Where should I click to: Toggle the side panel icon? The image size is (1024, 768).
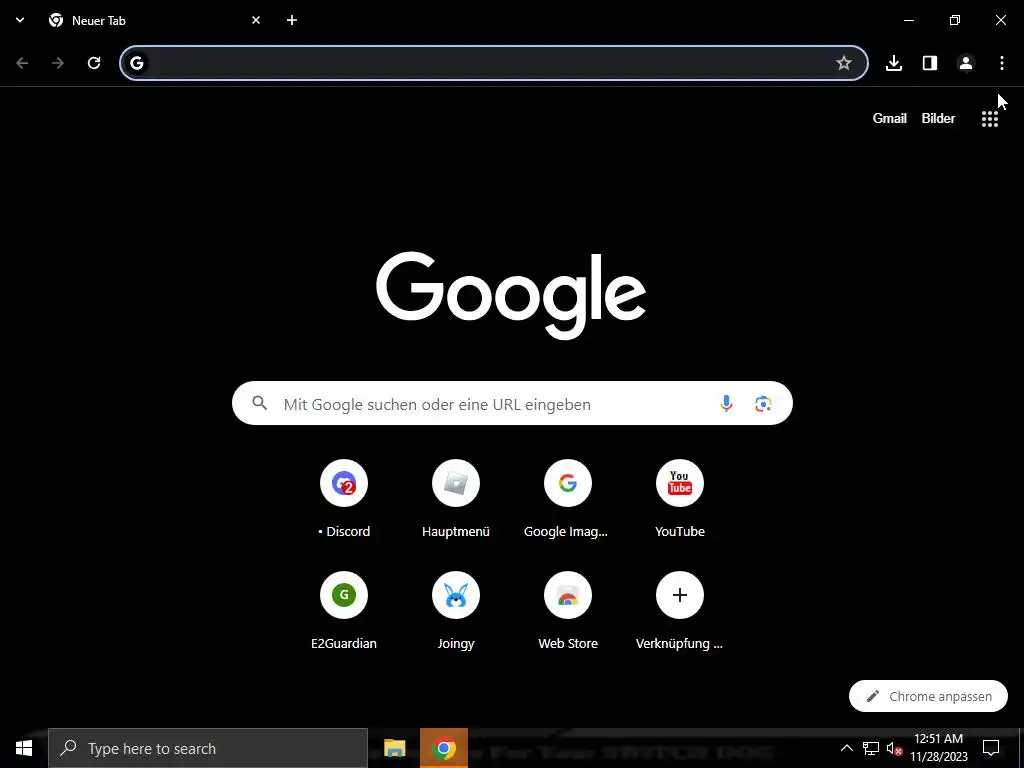pyautogui.click(x=930, y=63)
